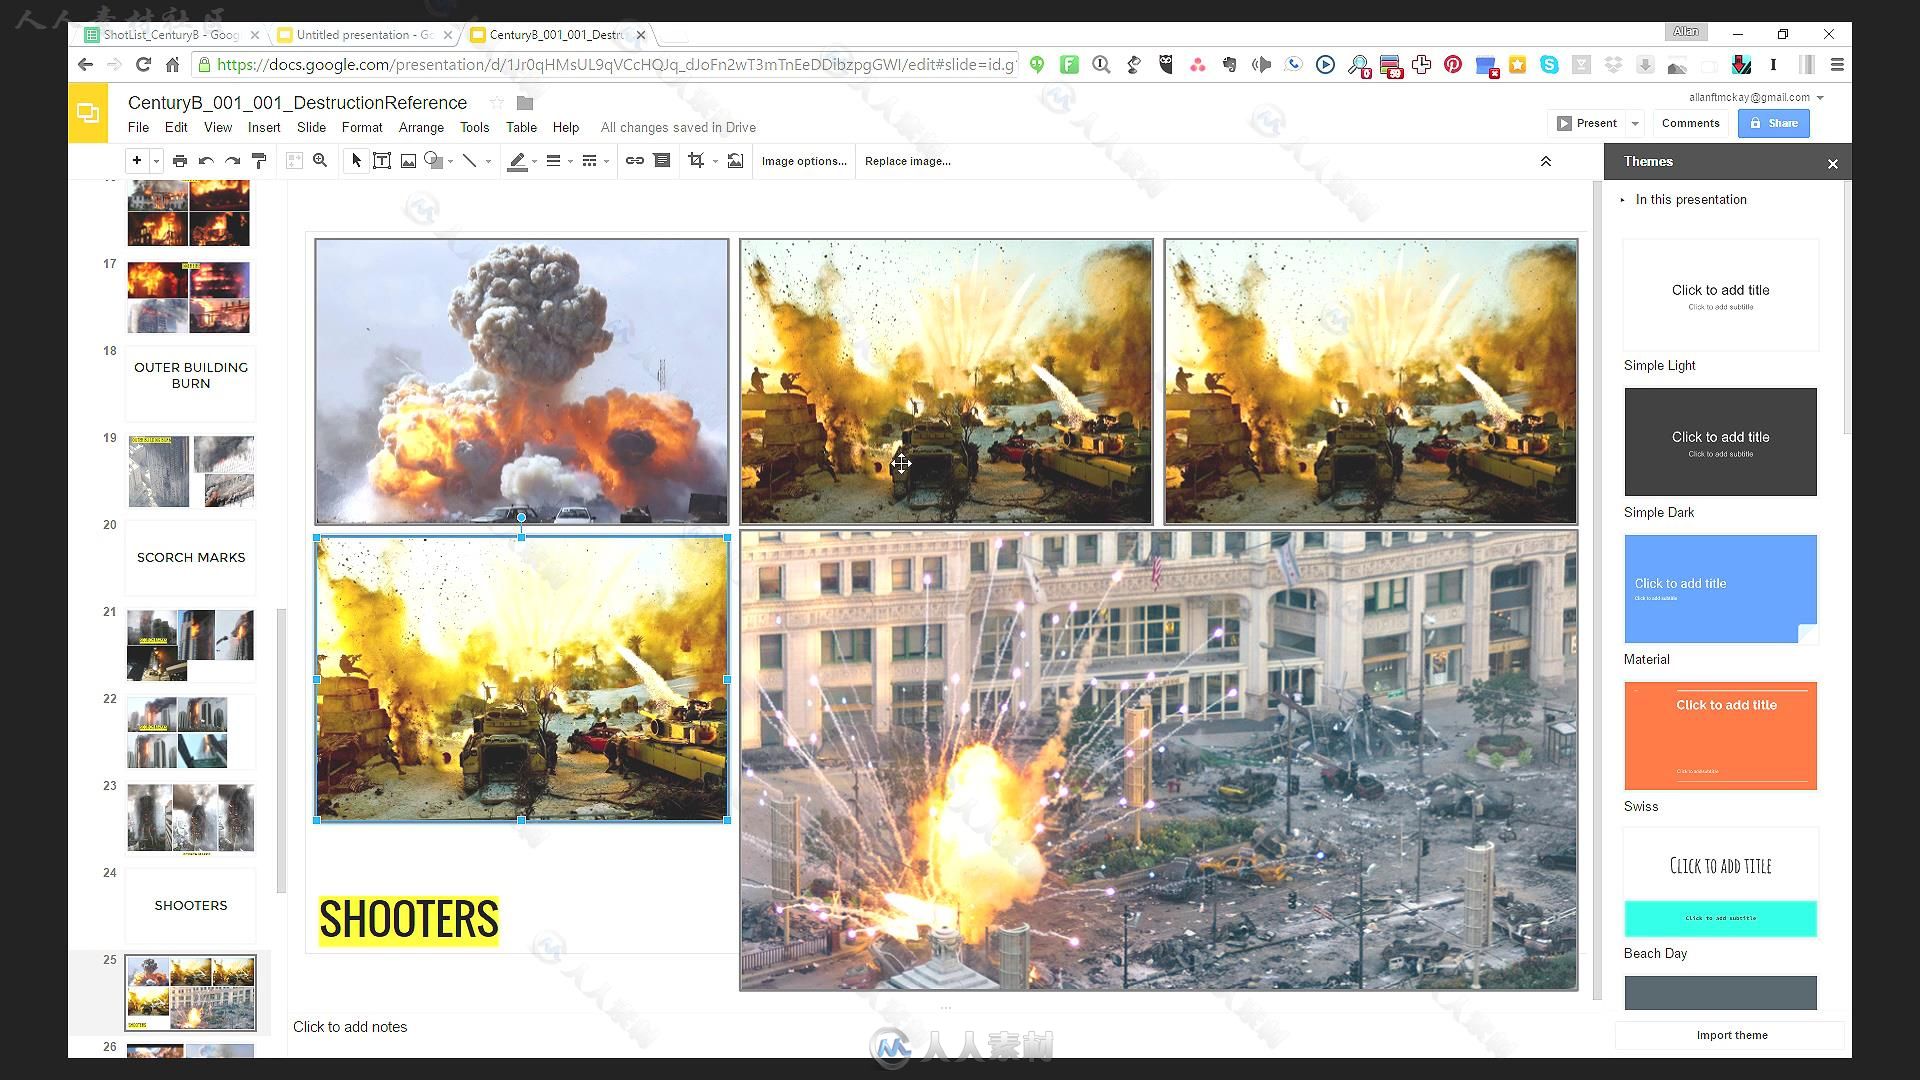Open the crop Mask image dropdown
The image size is (1920, 1080).
[x=715, y=161]
